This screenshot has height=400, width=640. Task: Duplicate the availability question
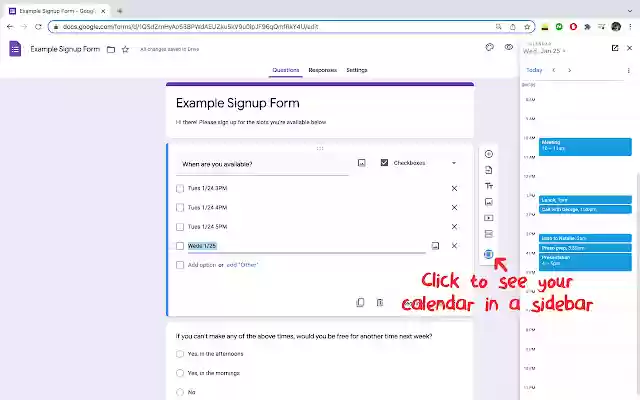click(360, 302)
